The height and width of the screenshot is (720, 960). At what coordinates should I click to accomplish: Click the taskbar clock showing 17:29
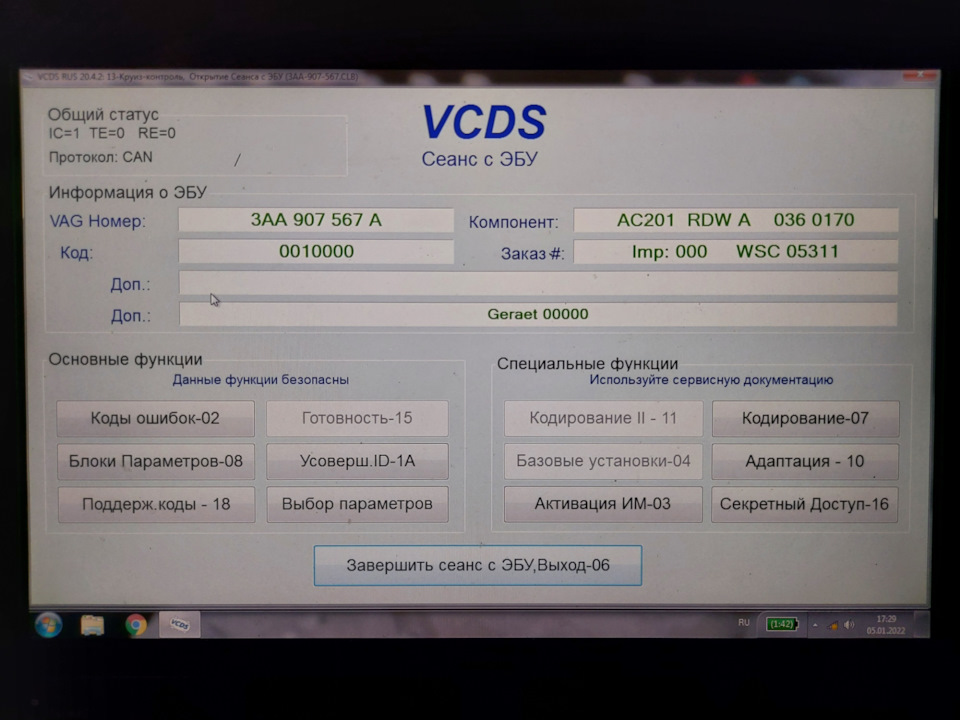click(886, 625)
